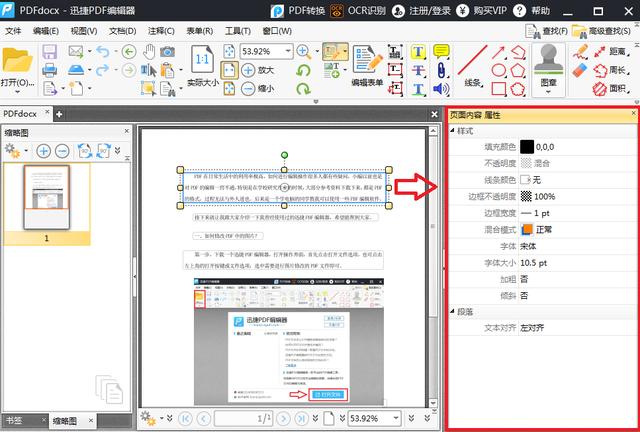Click the highlight text T tool

(x=418, y=52)
